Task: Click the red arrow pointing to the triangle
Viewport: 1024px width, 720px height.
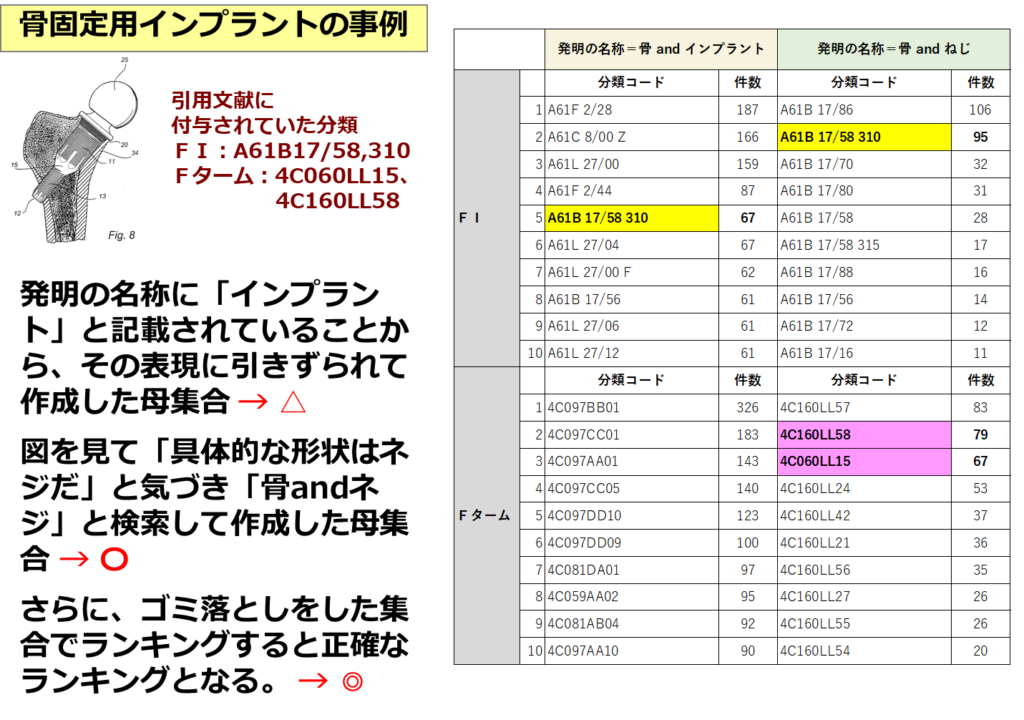Action: (253, 403)
